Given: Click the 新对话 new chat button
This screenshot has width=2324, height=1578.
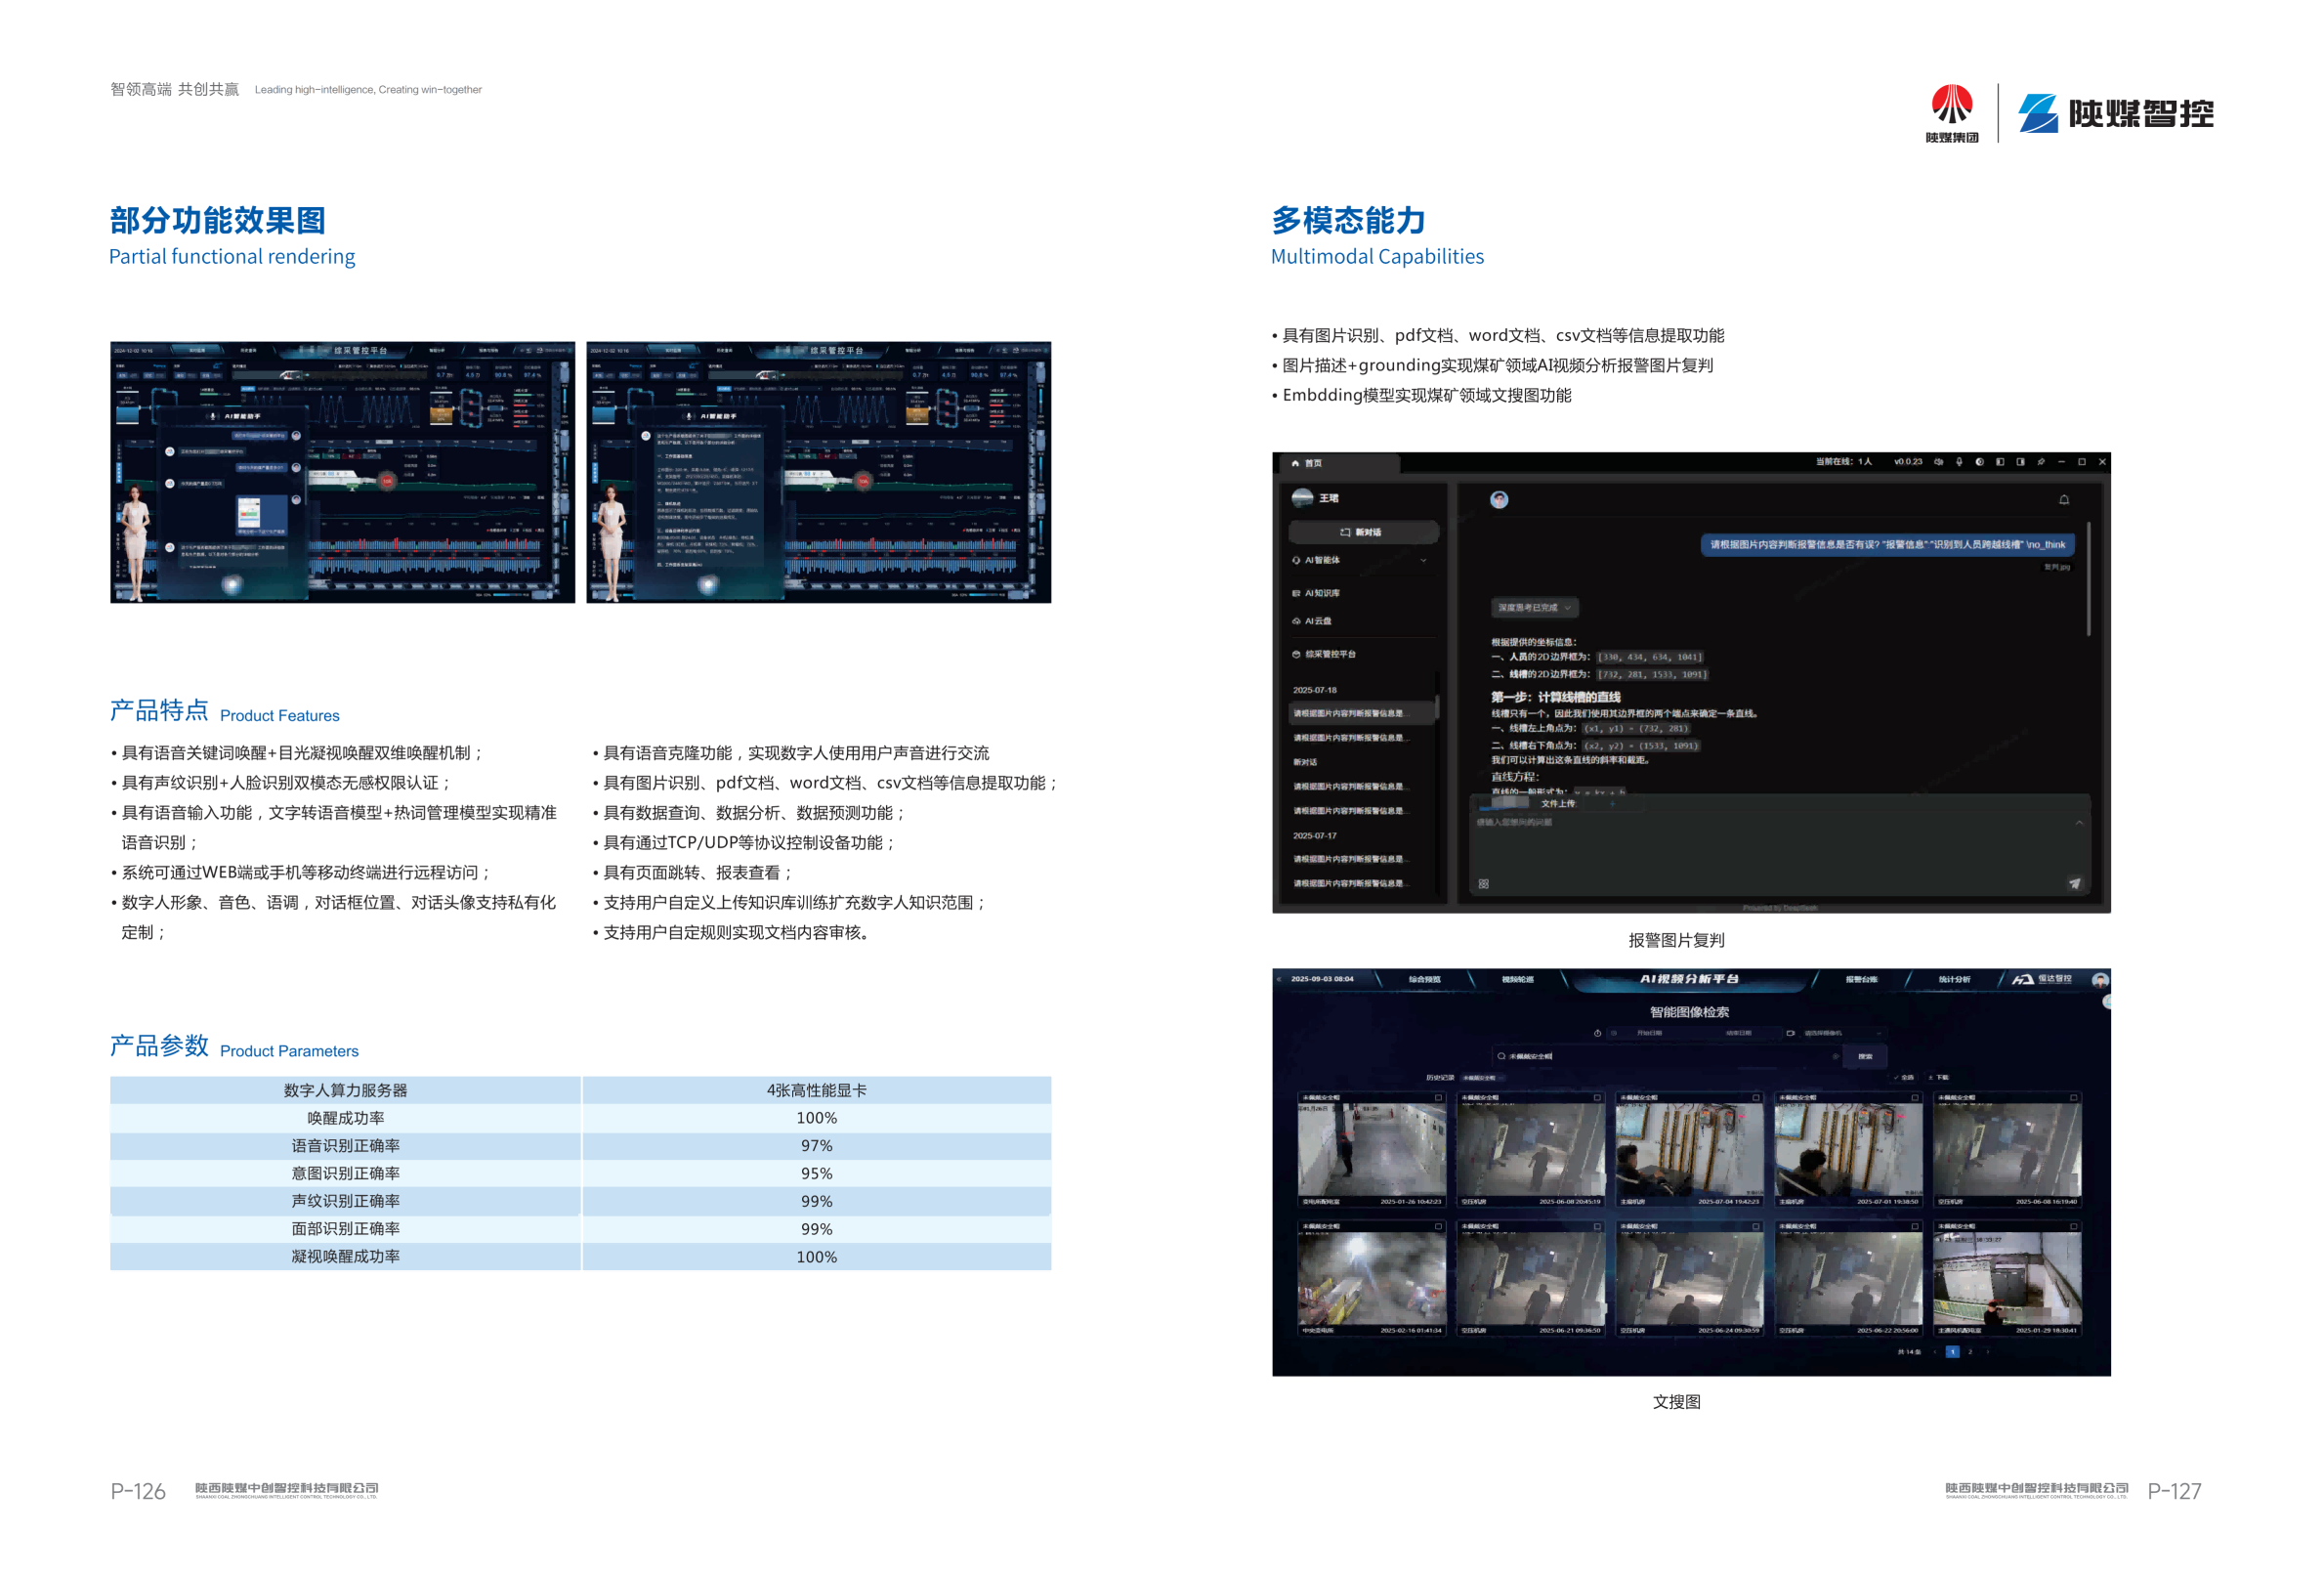Looking at the screenshot, I should click(x=1362, y=532).
